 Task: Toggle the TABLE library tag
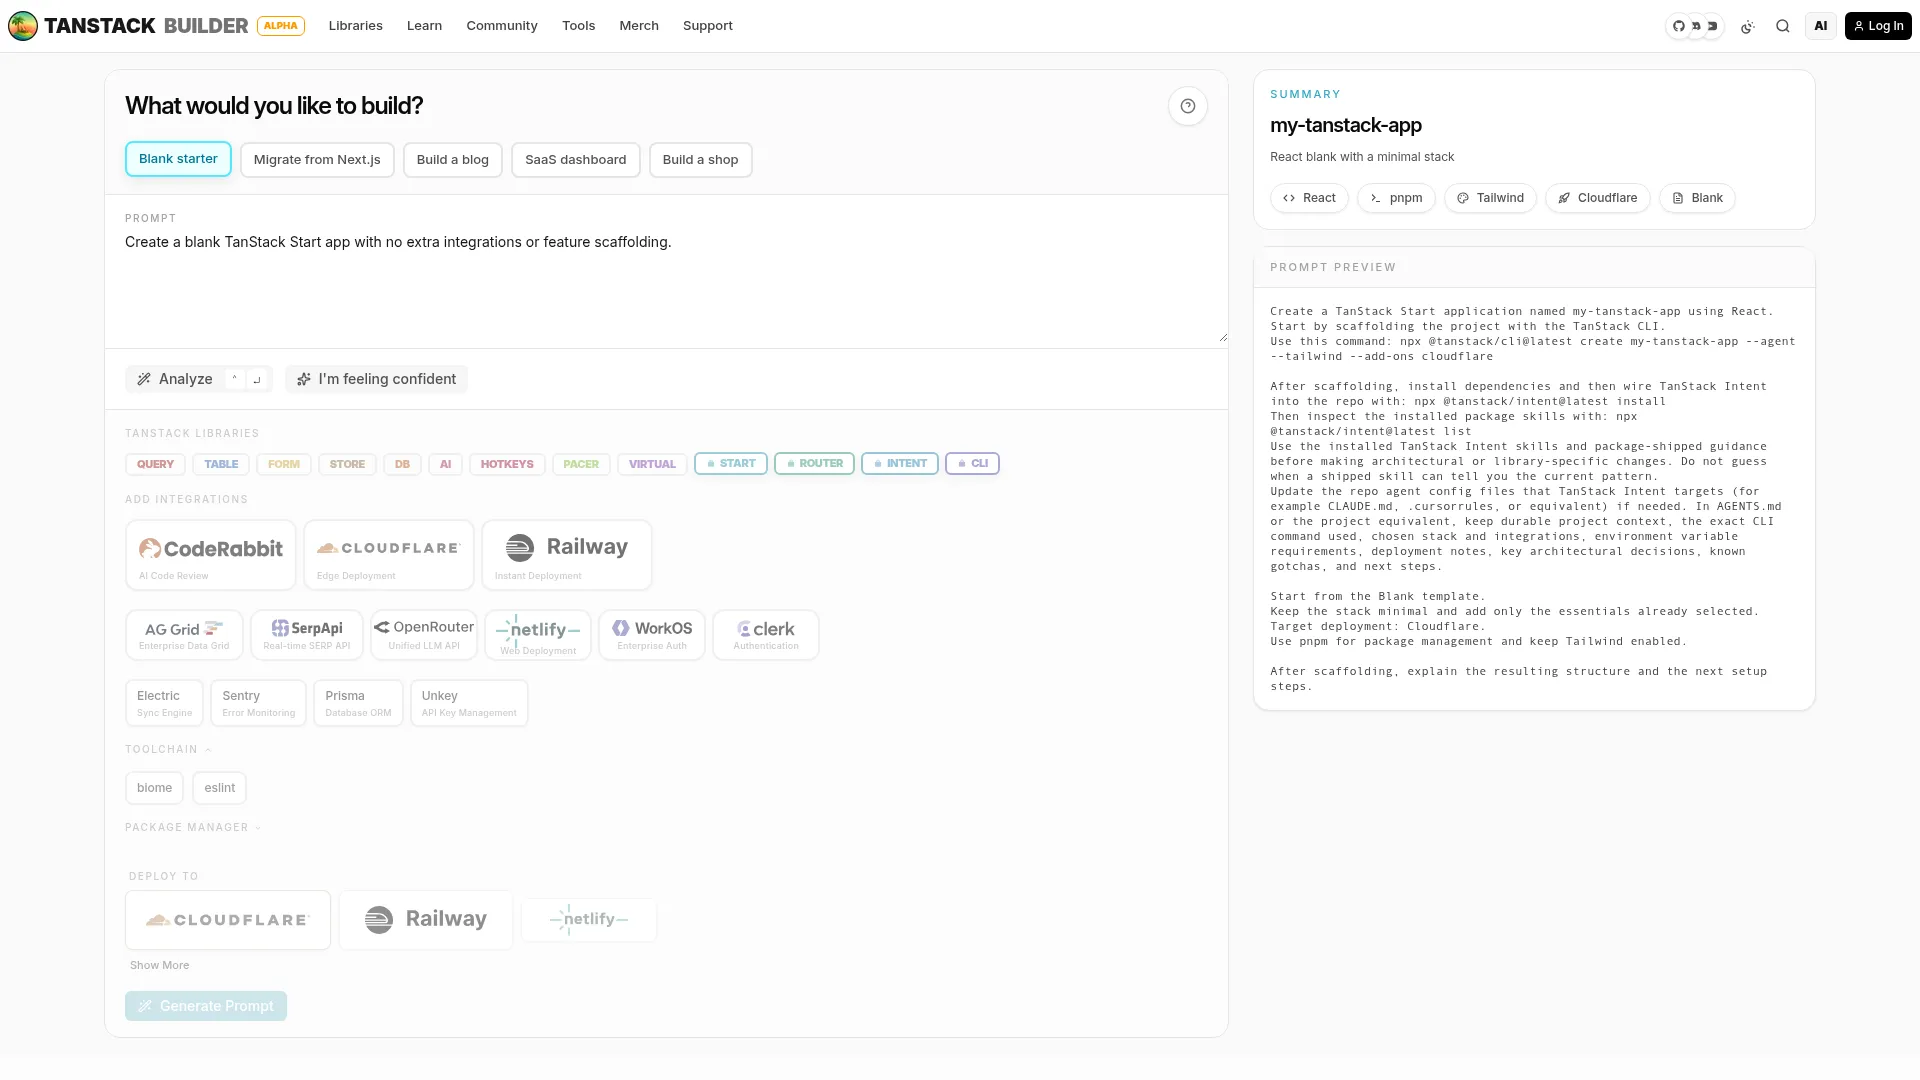(x=221, y=464)
